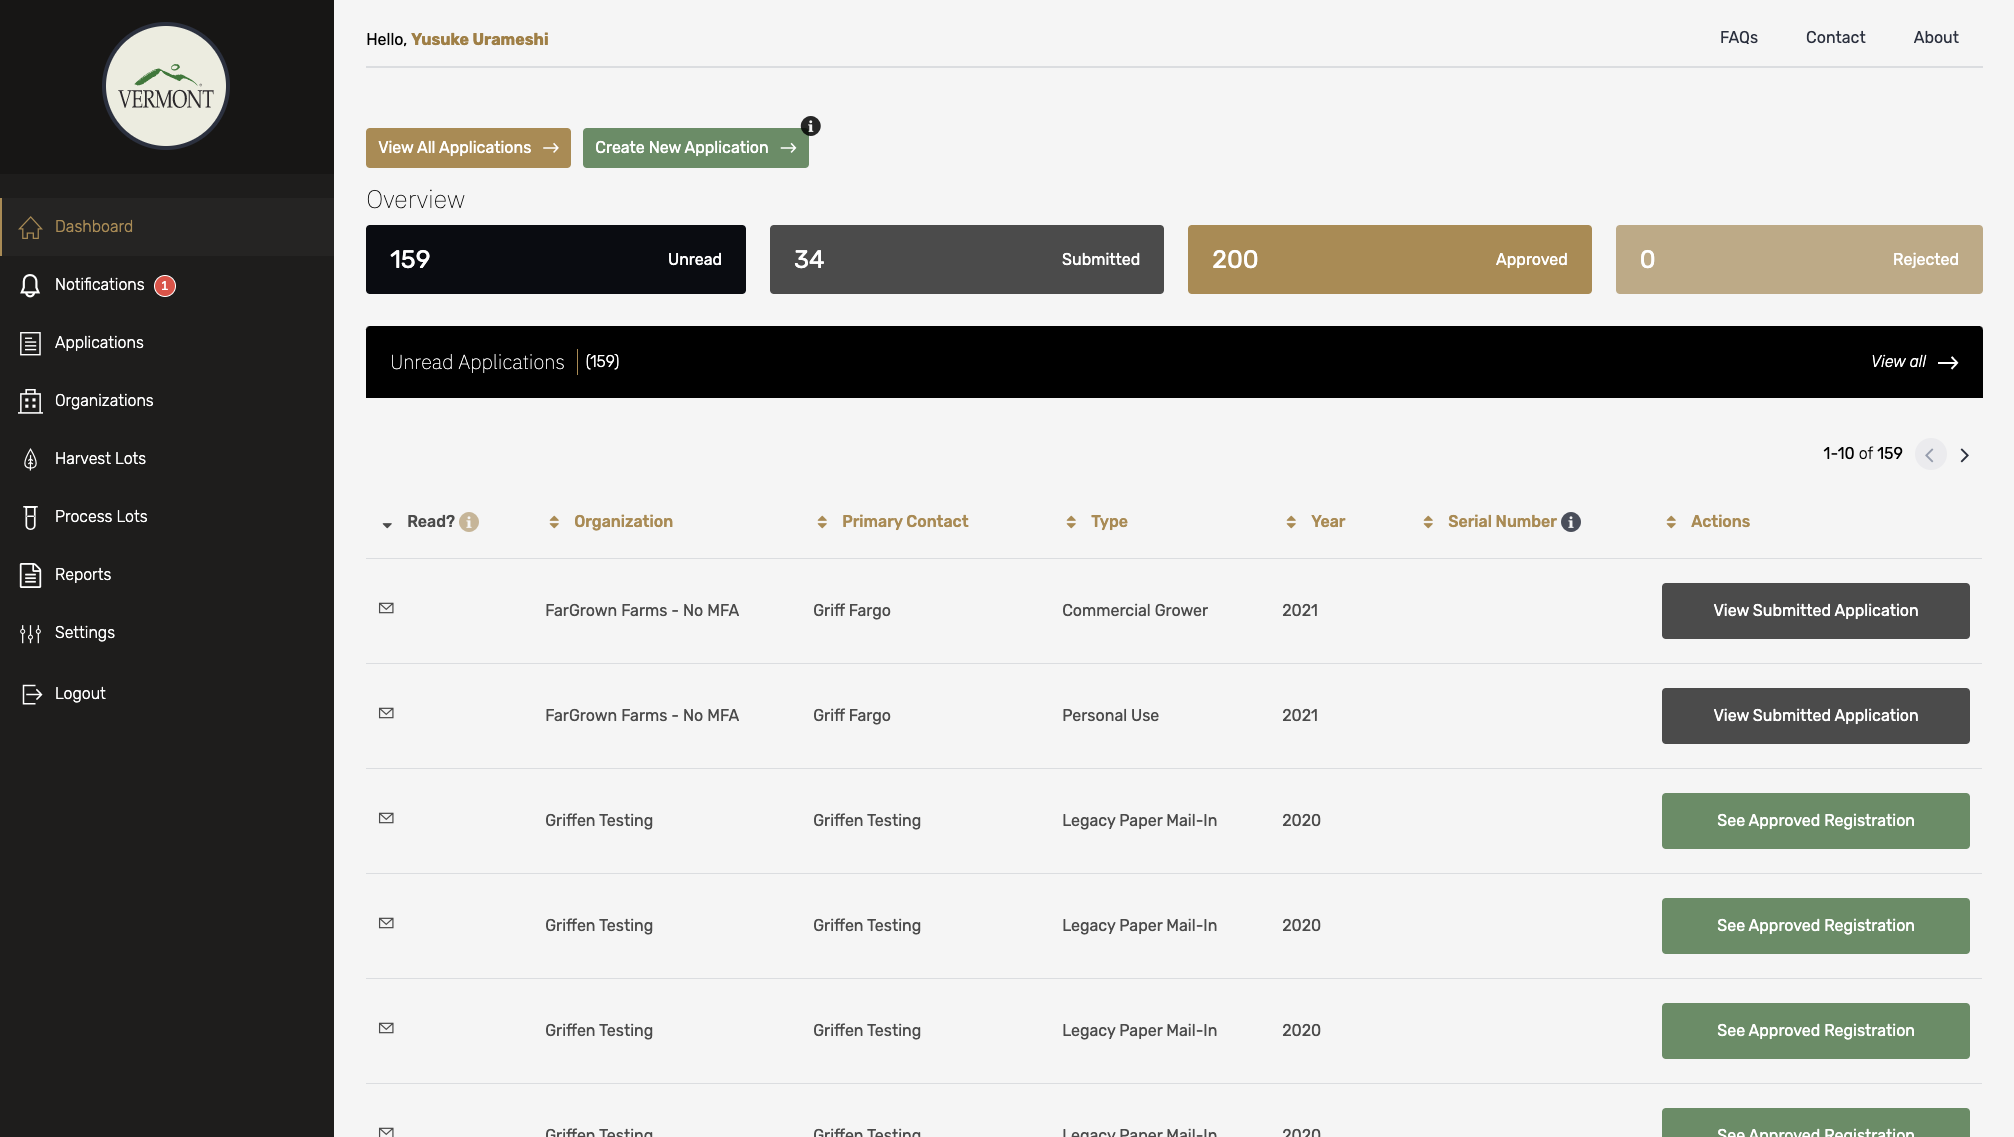
Task: See Approved Registration for second Griffen Testing row
Action: (1815, 926)
